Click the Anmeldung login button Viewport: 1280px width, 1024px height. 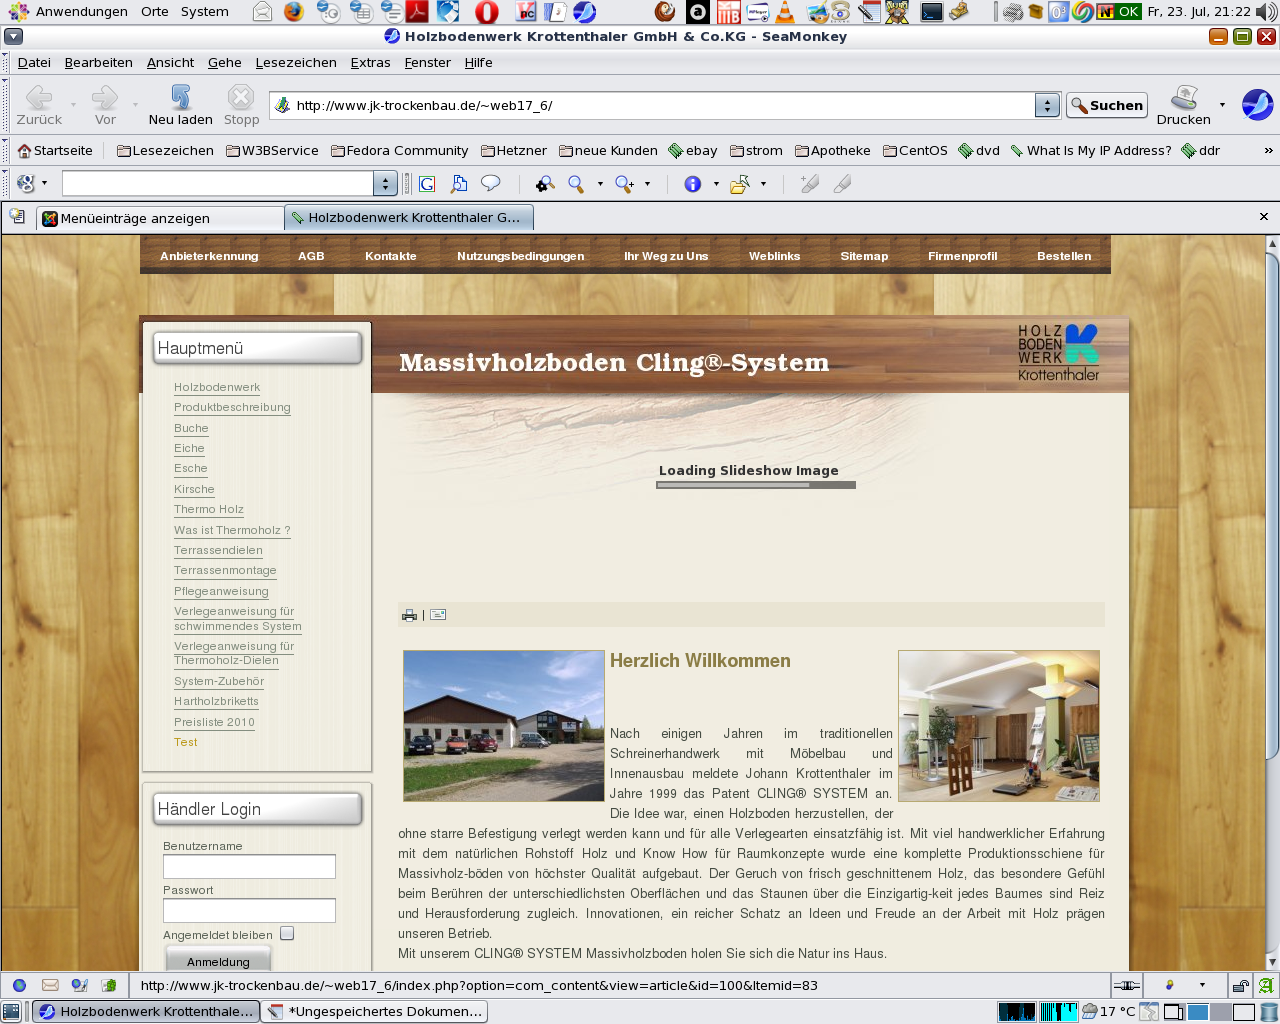click(x=218, y=962)
